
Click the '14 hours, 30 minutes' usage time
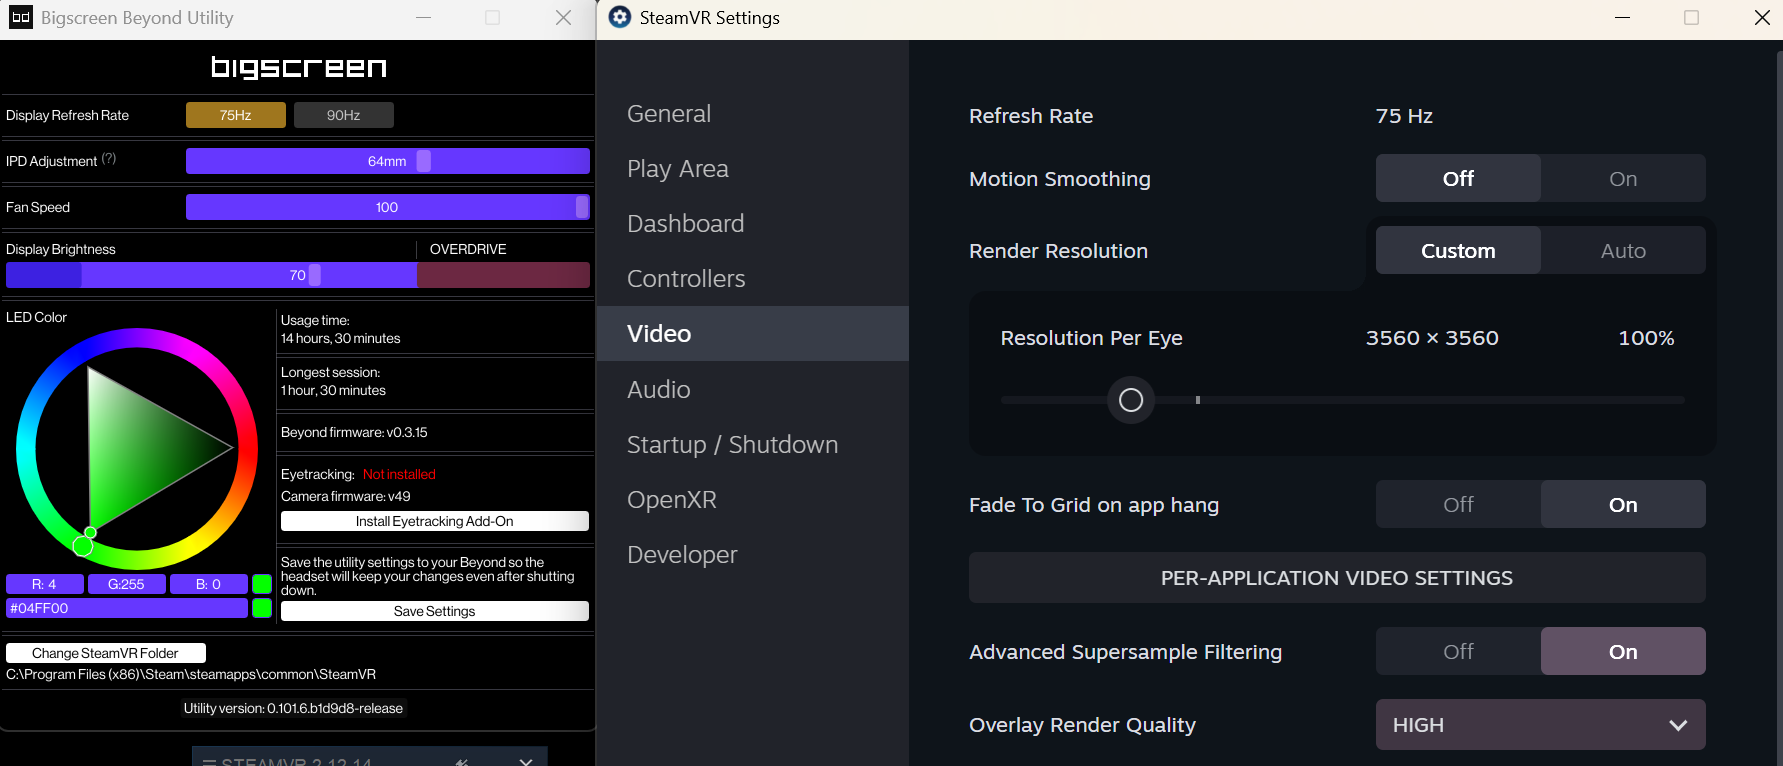341,338
